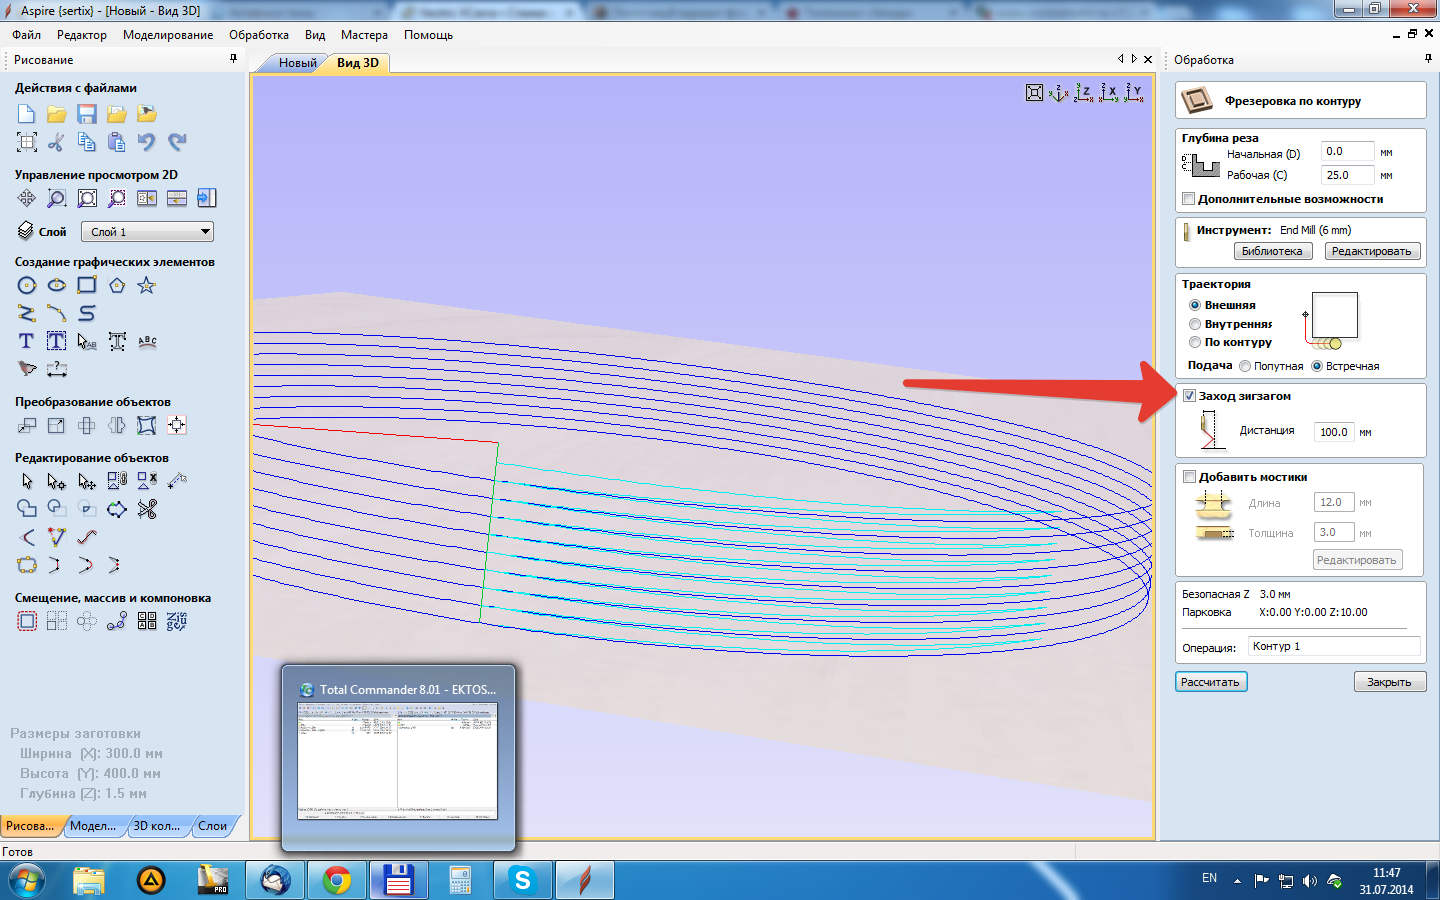This screenshot has width=1440, height=900.
Task: Select the По контуру trajectory radio button
Action: tap(1195, 342)
